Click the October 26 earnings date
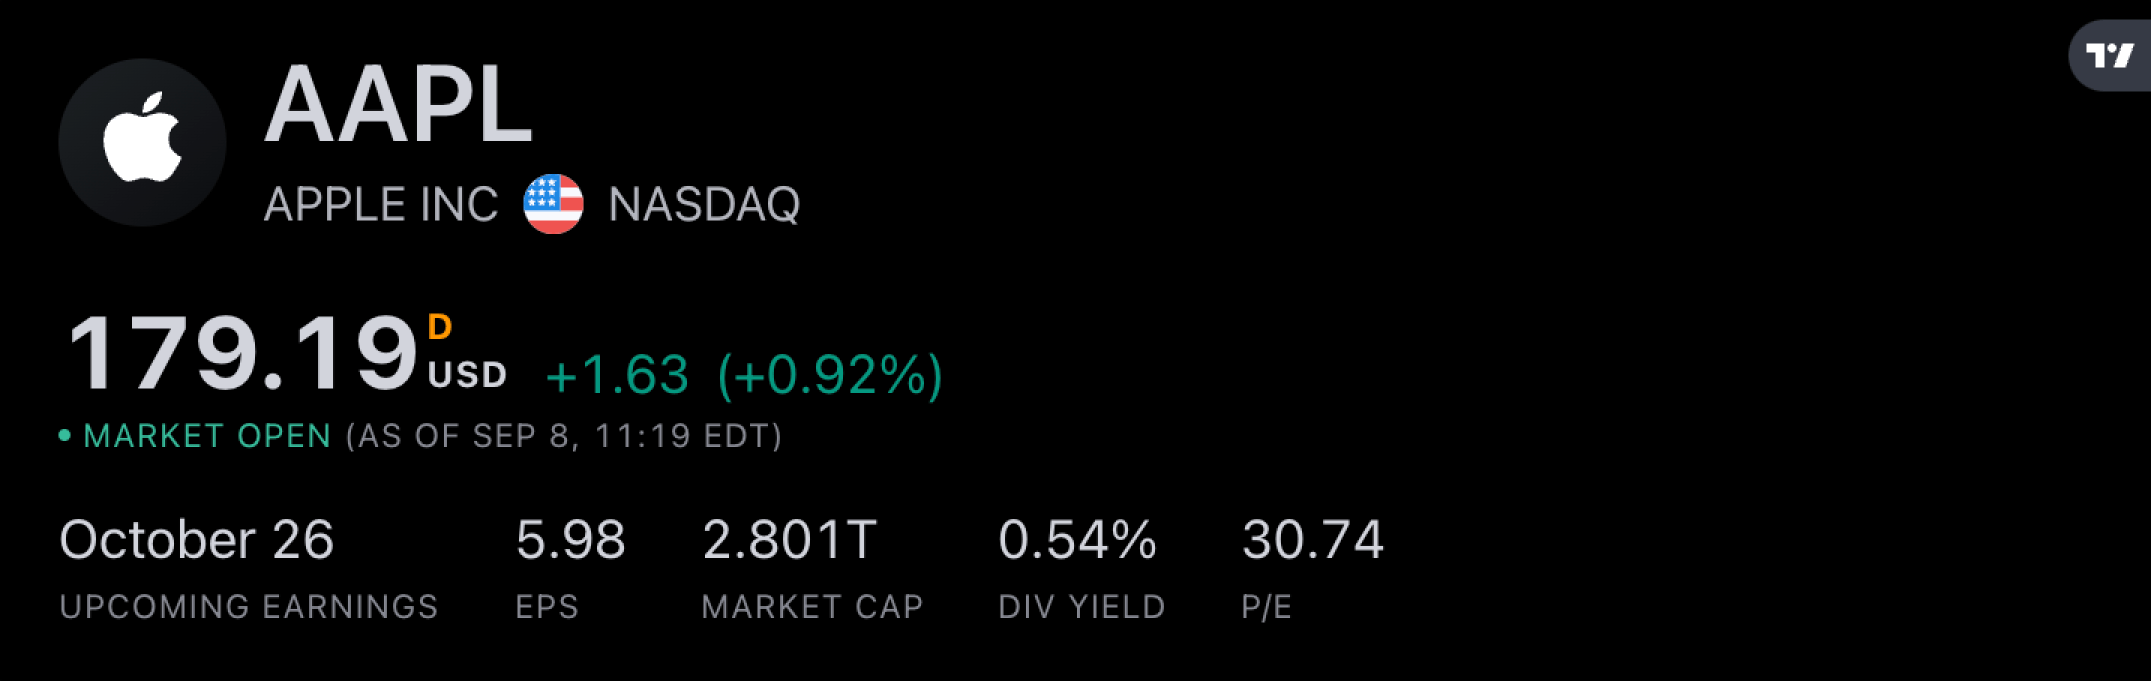The height and width of the screenshot is (681, 2151). coord(196,540)
